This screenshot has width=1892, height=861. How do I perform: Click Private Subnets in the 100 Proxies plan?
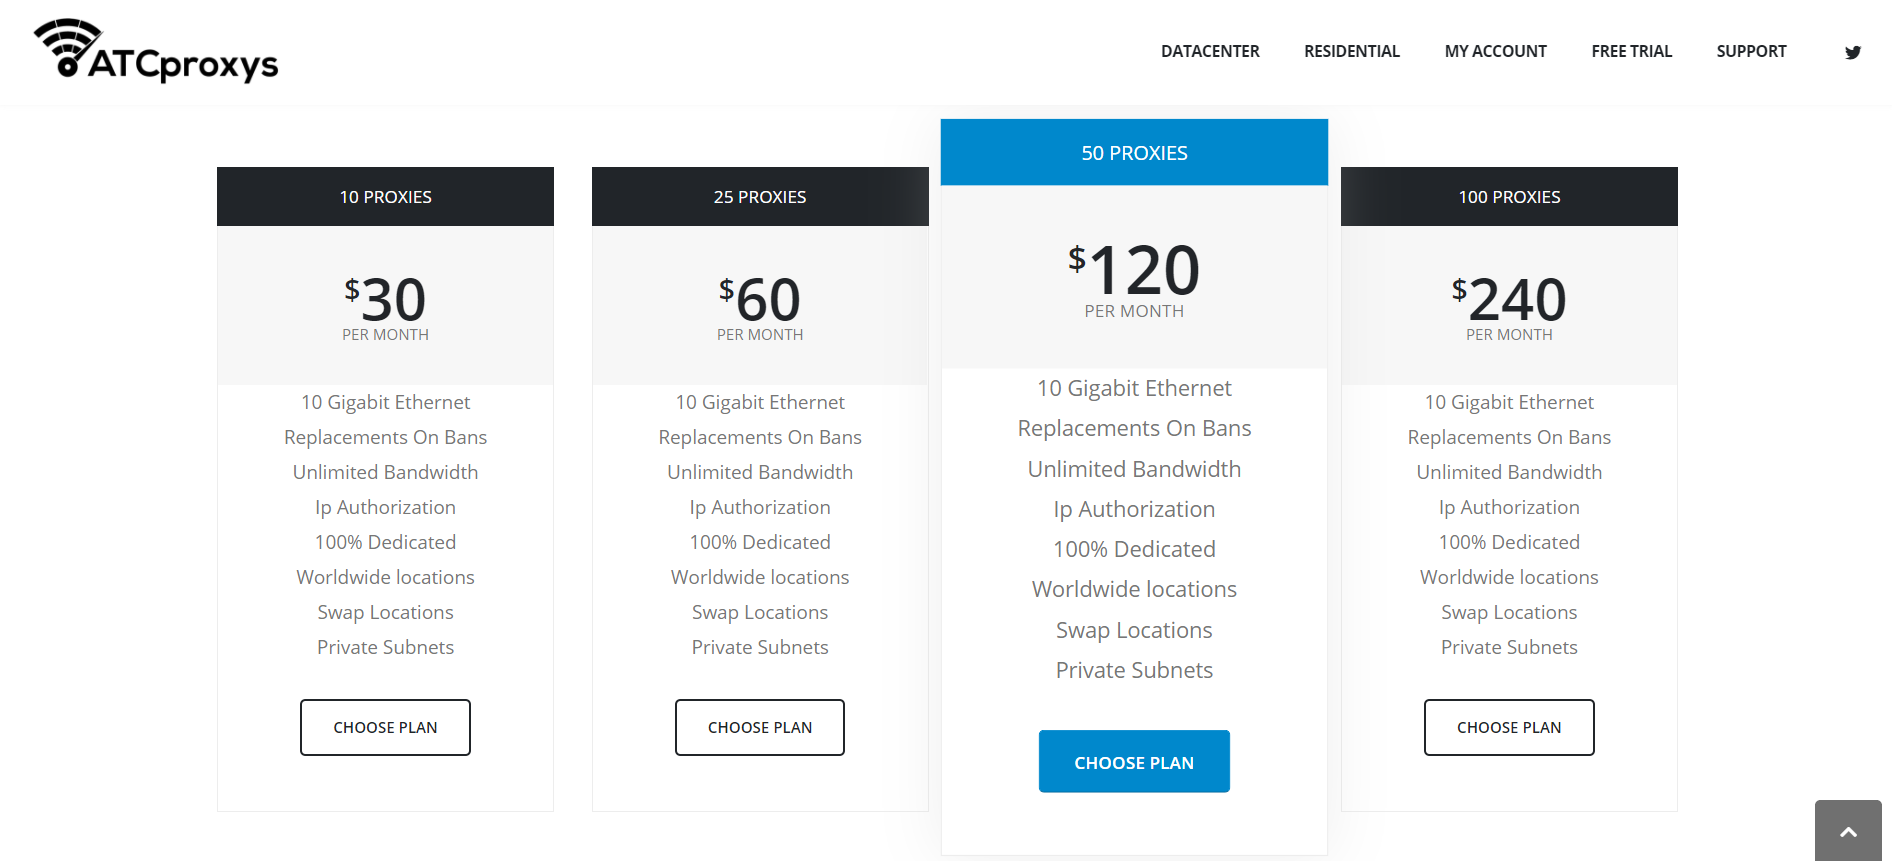[x=1509, y=647]
